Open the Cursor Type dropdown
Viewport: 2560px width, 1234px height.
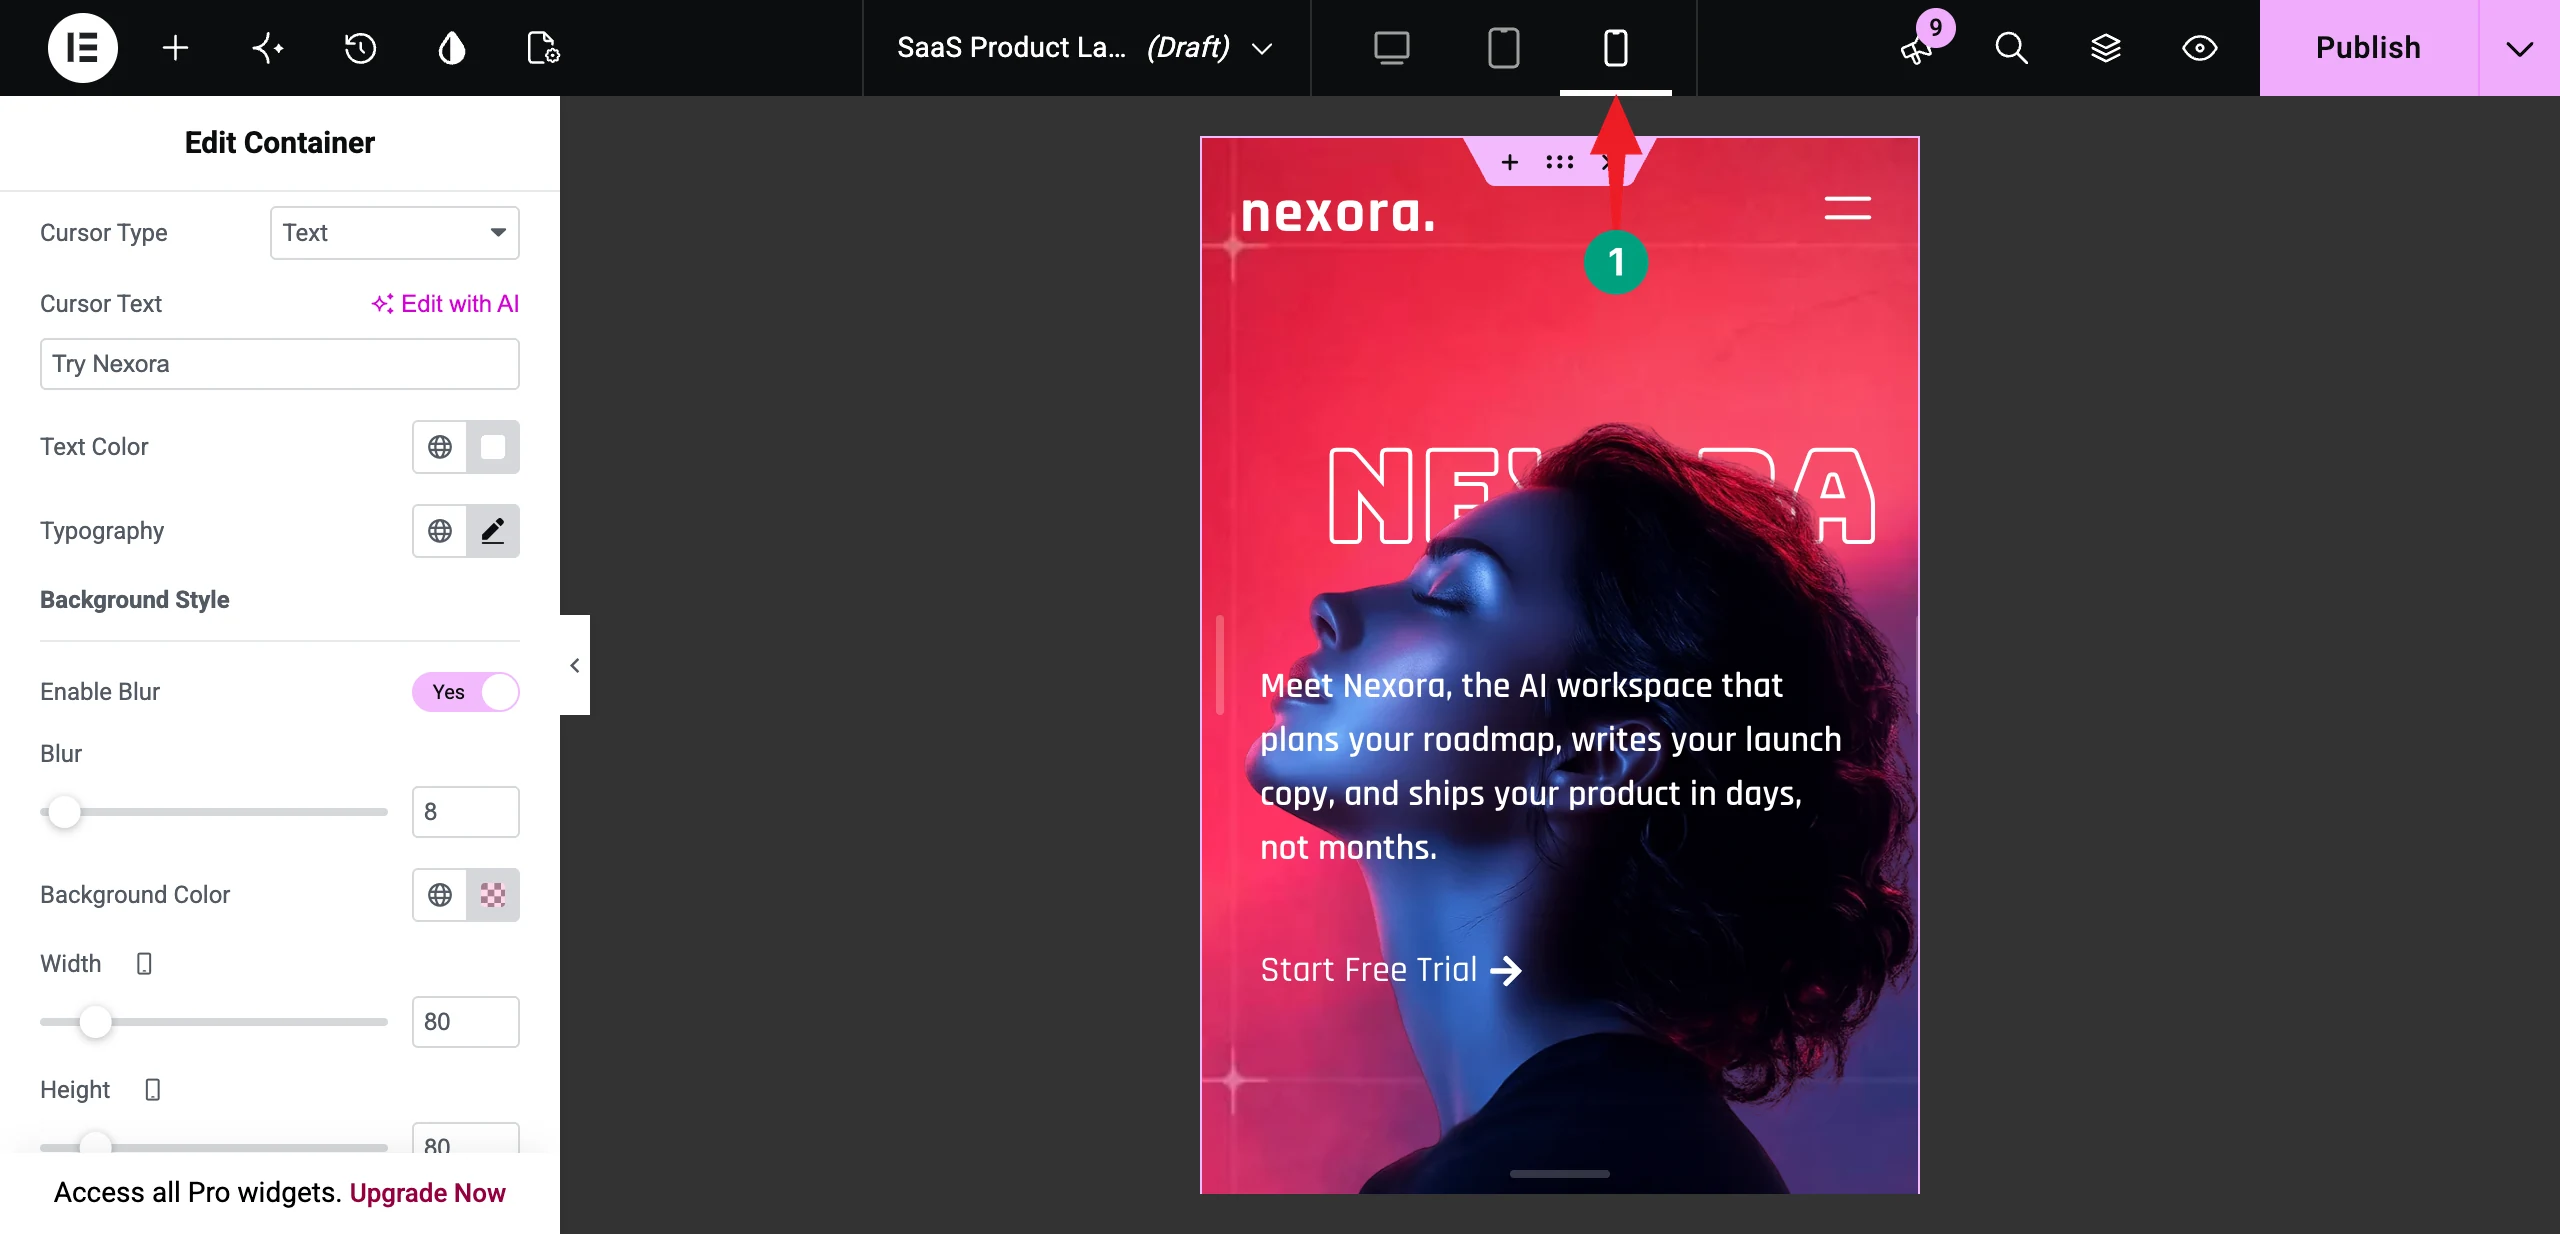(395, 233)
